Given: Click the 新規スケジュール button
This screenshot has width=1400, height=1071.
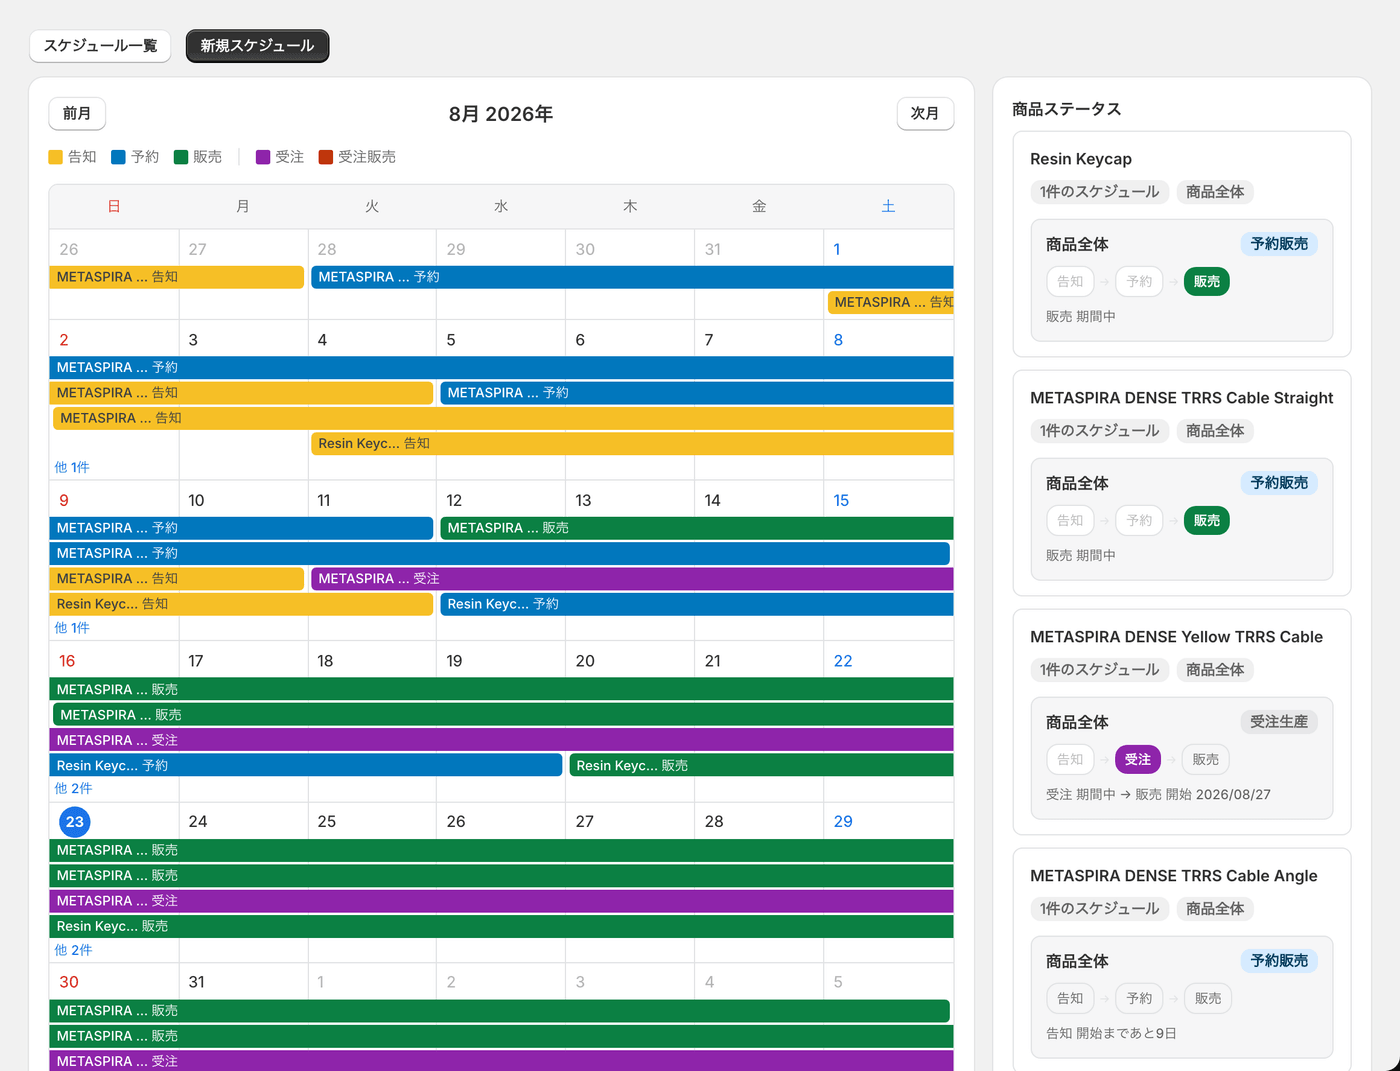Looking at the screenshot, I should tap(257, 46).
